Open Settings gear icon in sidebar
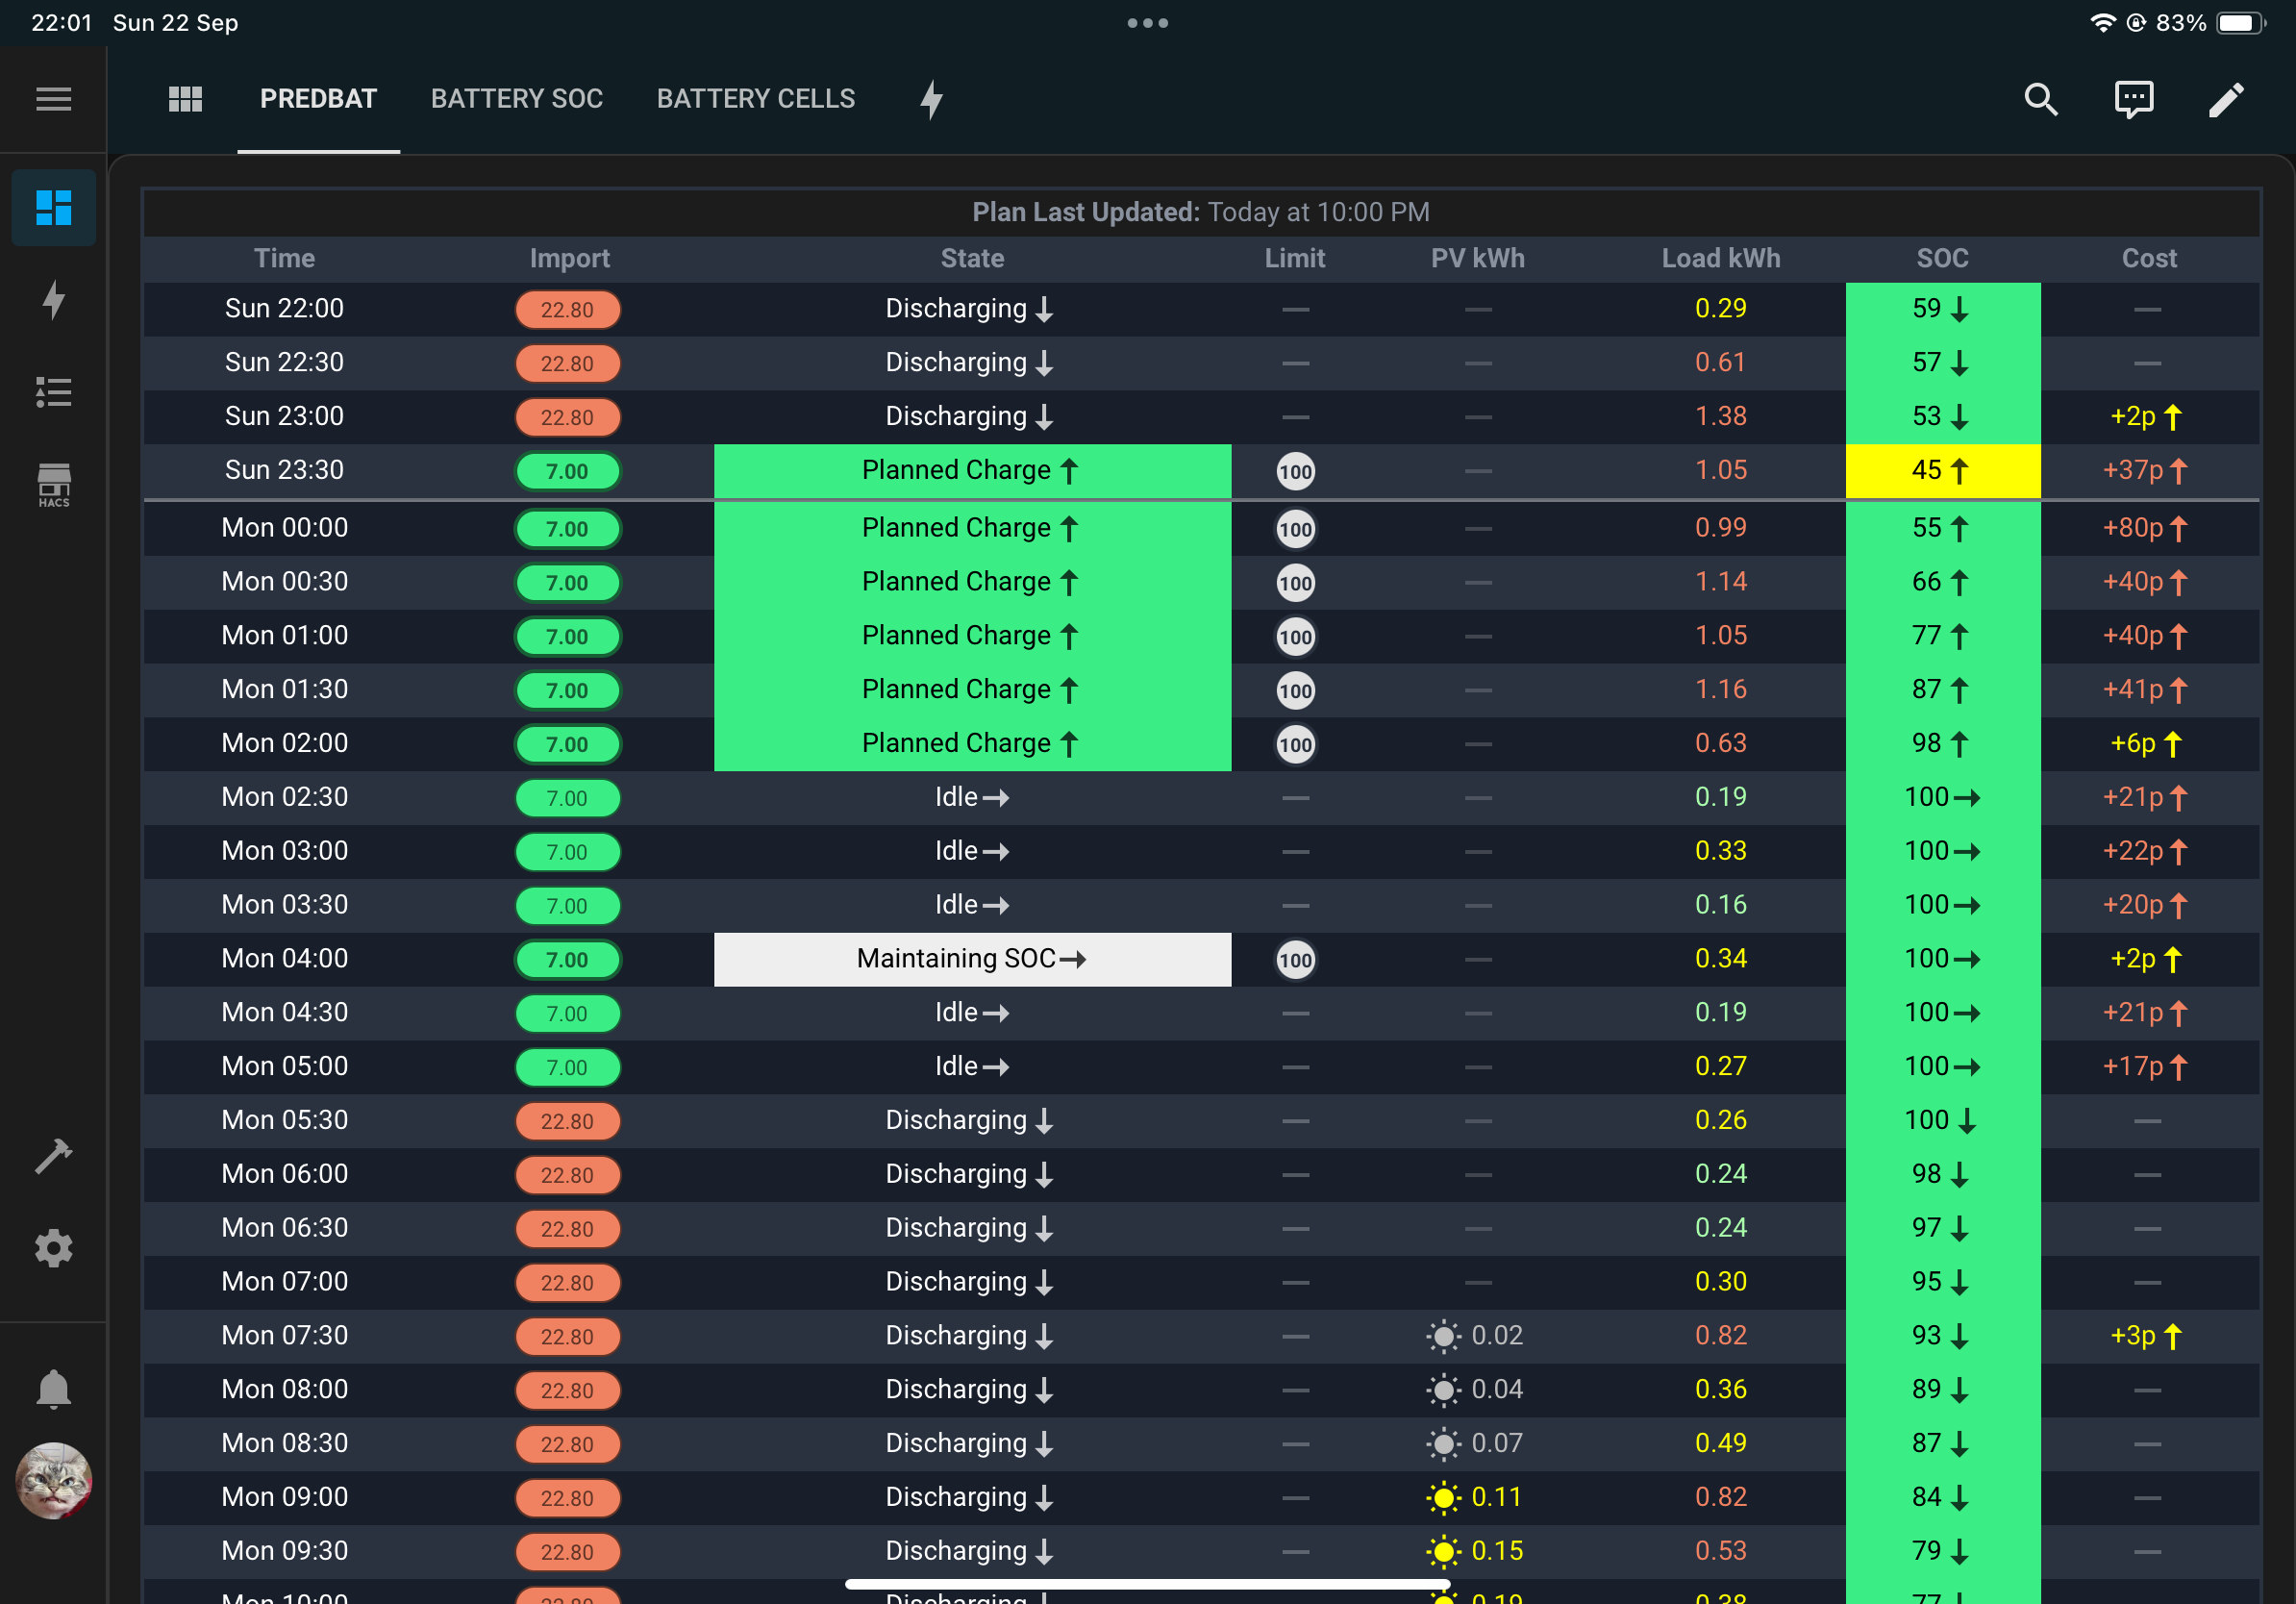This screenshot has width=2296, height=1604. (53, 1248)
